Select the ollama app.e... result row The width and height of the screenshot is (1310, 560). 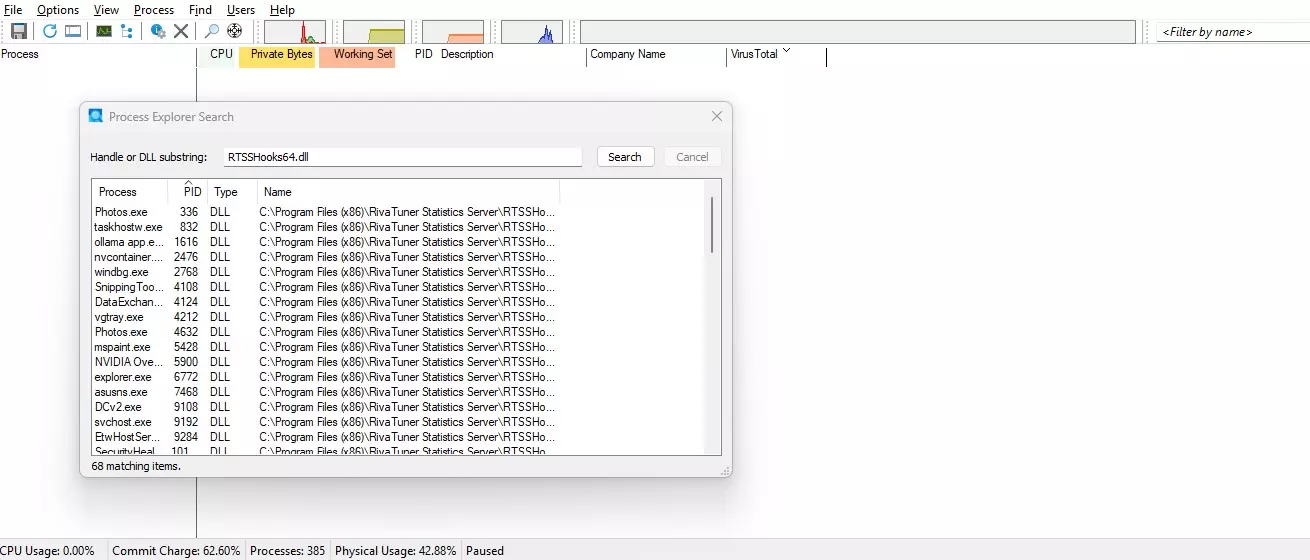click(x=325, y=242)
